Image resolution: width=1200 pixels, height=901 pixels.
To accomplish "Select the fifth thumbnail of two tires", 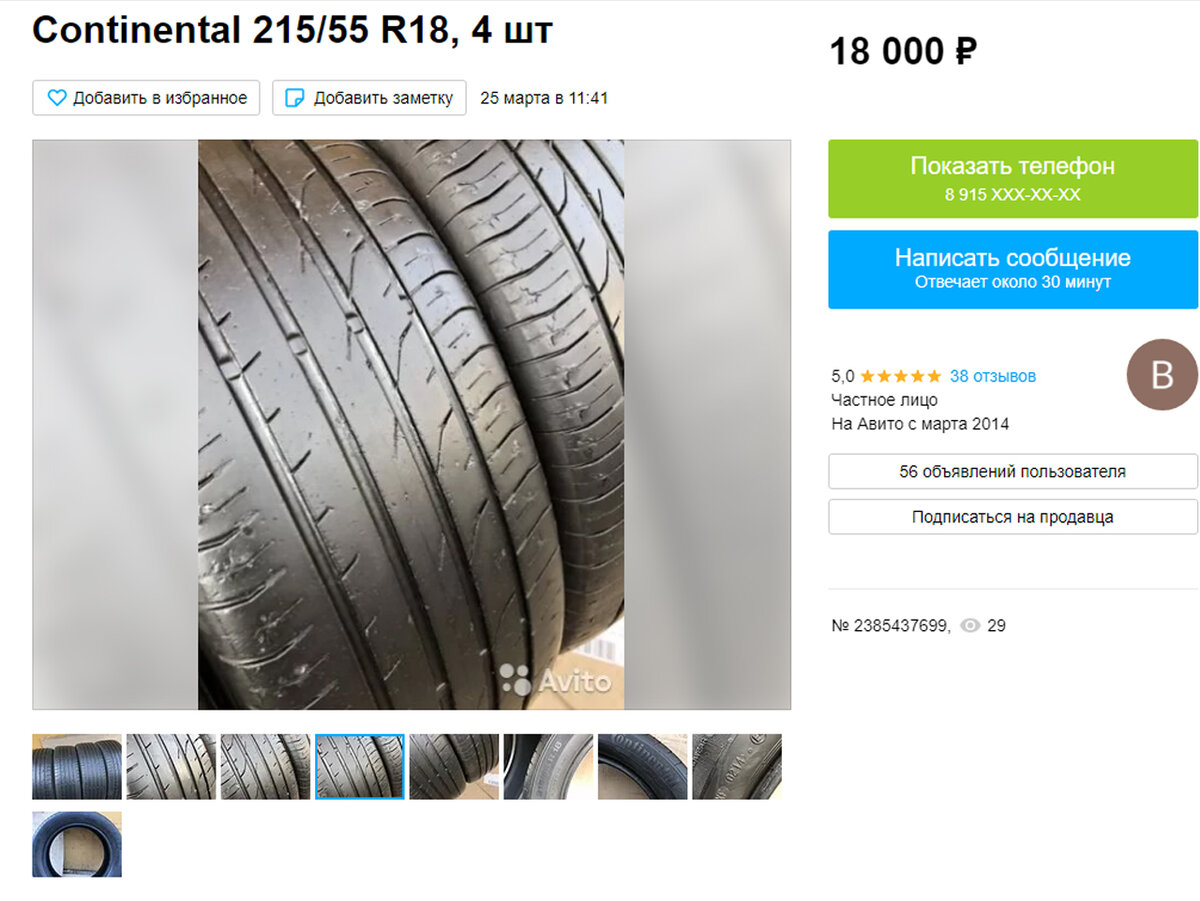I will [x=454, y=767].
